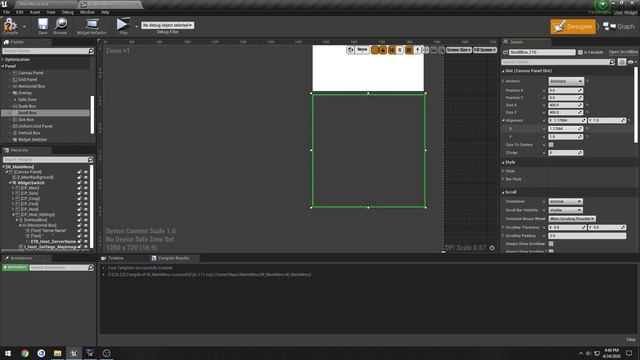Select Widget Switcher in the palette

(x=32, y=140)
